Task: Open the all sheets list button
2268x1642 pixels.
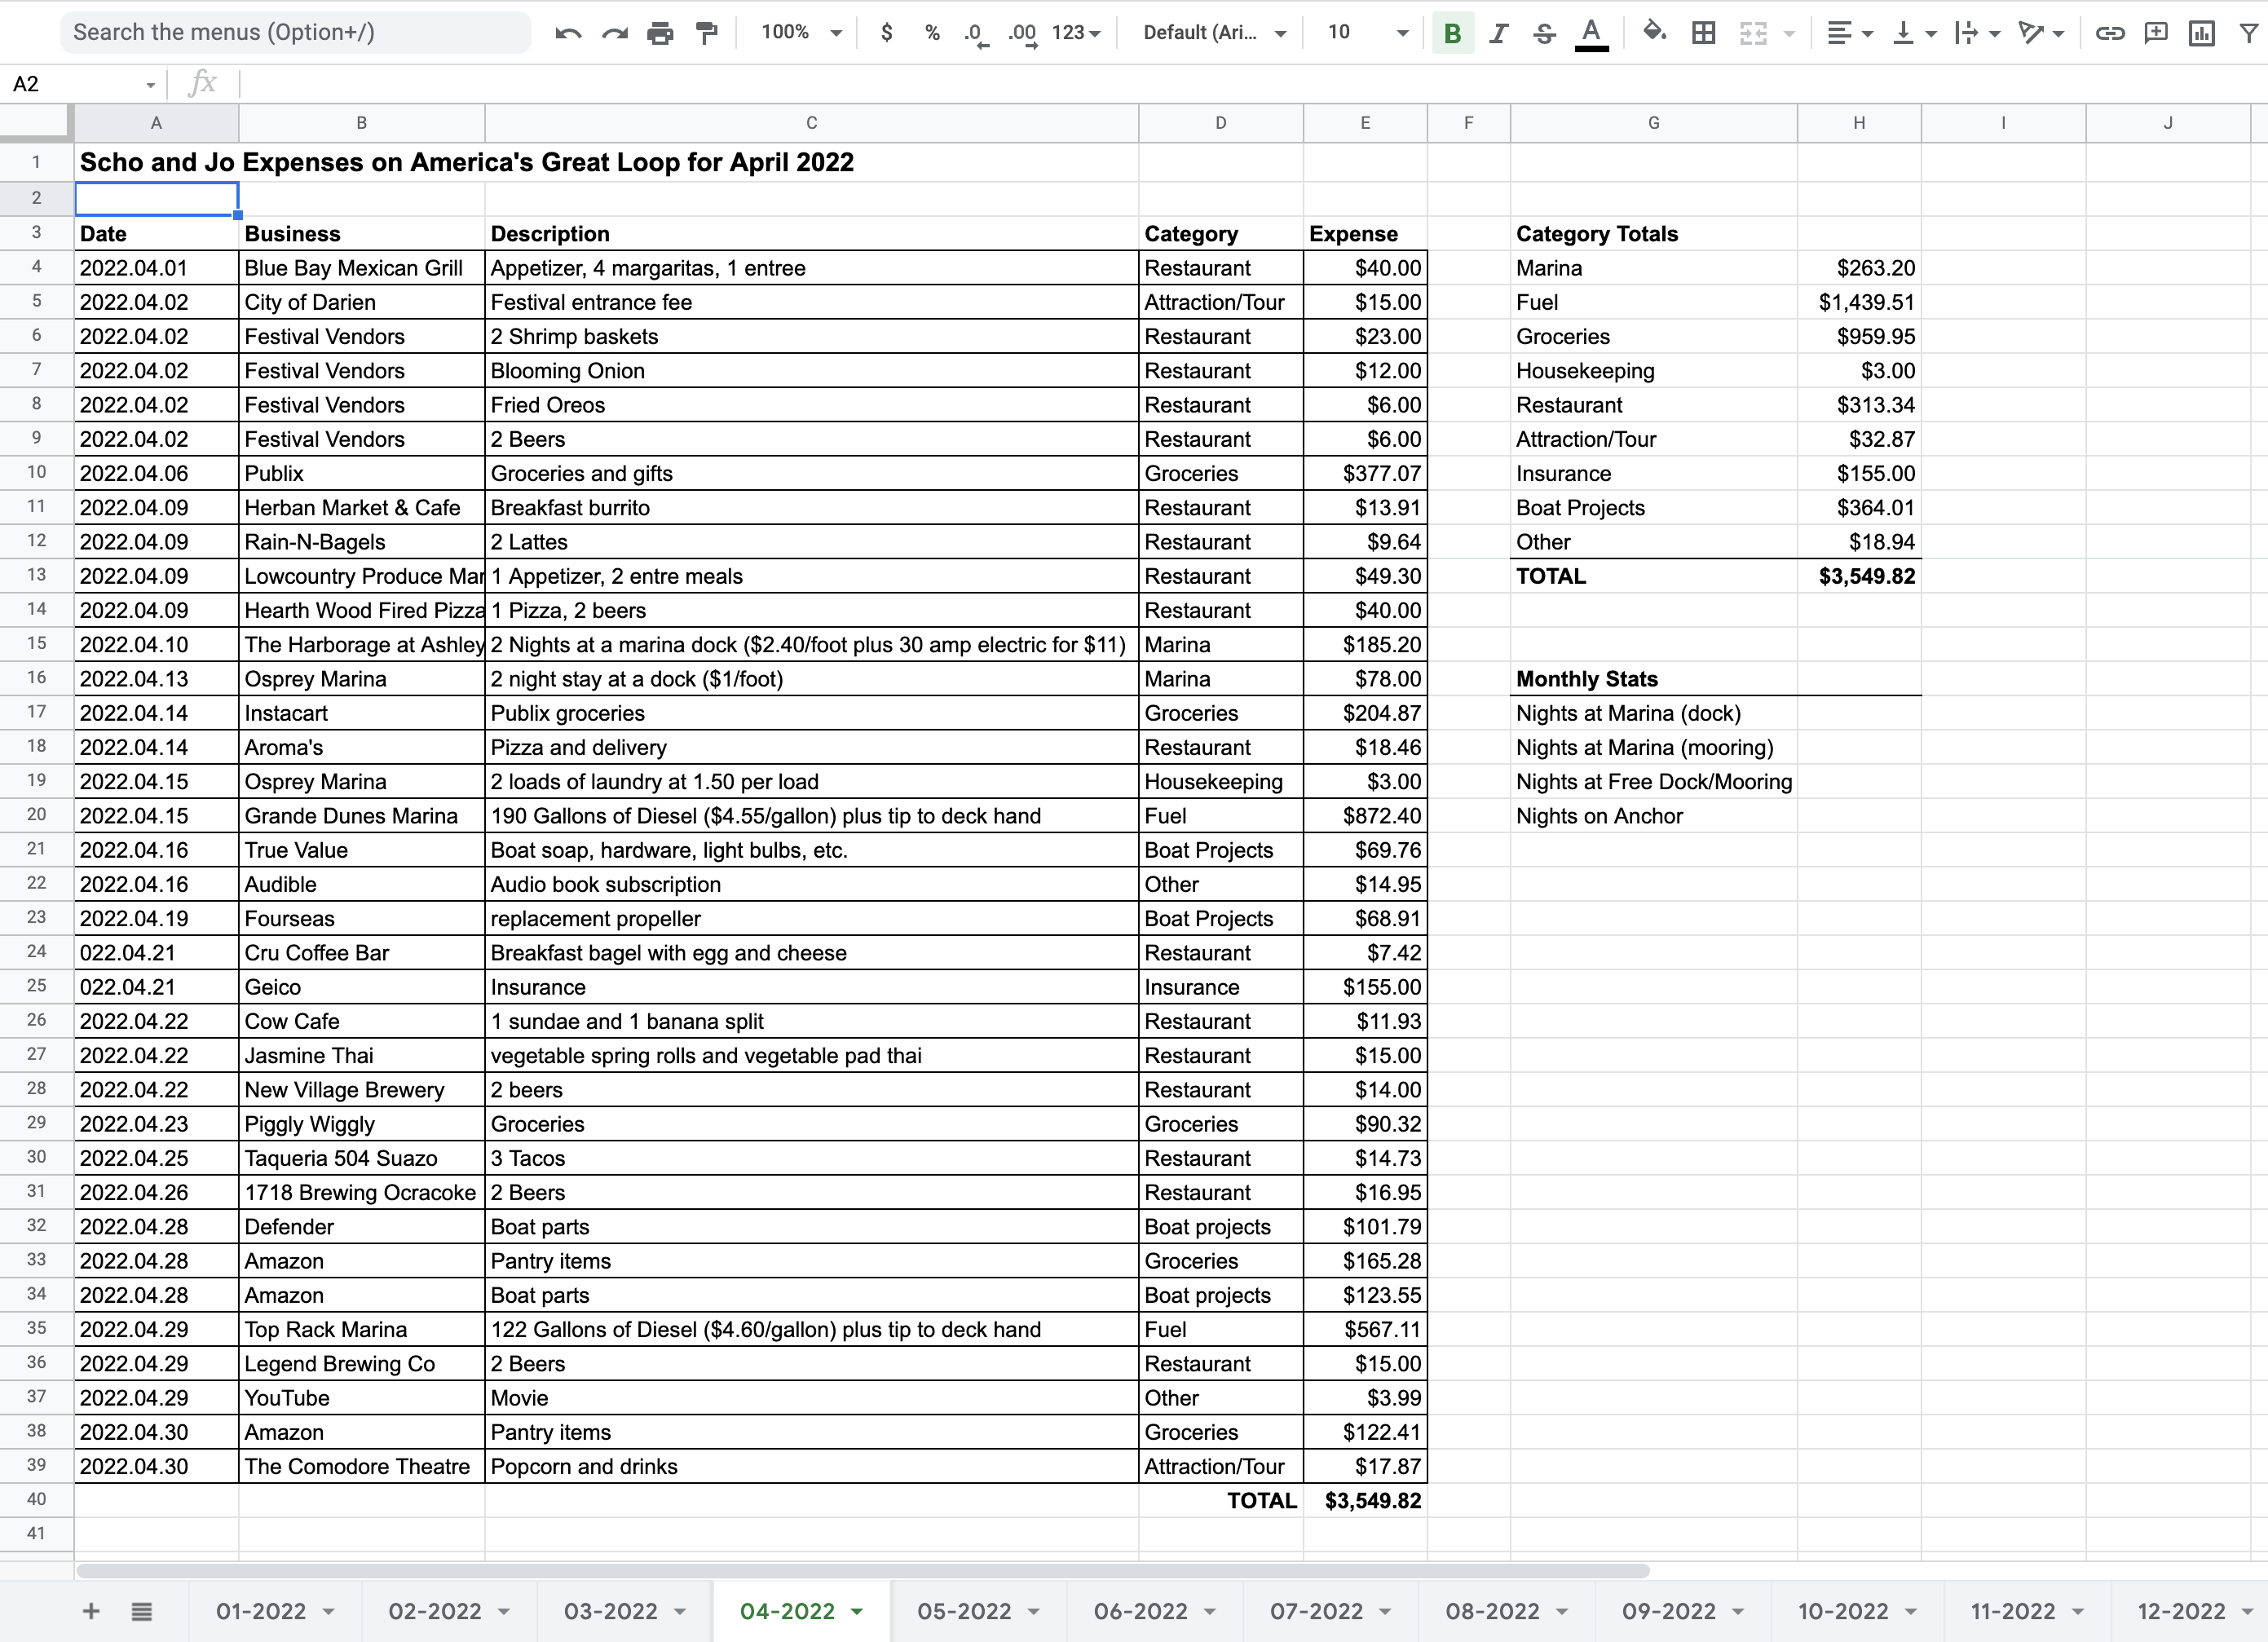Action: 142,1611
